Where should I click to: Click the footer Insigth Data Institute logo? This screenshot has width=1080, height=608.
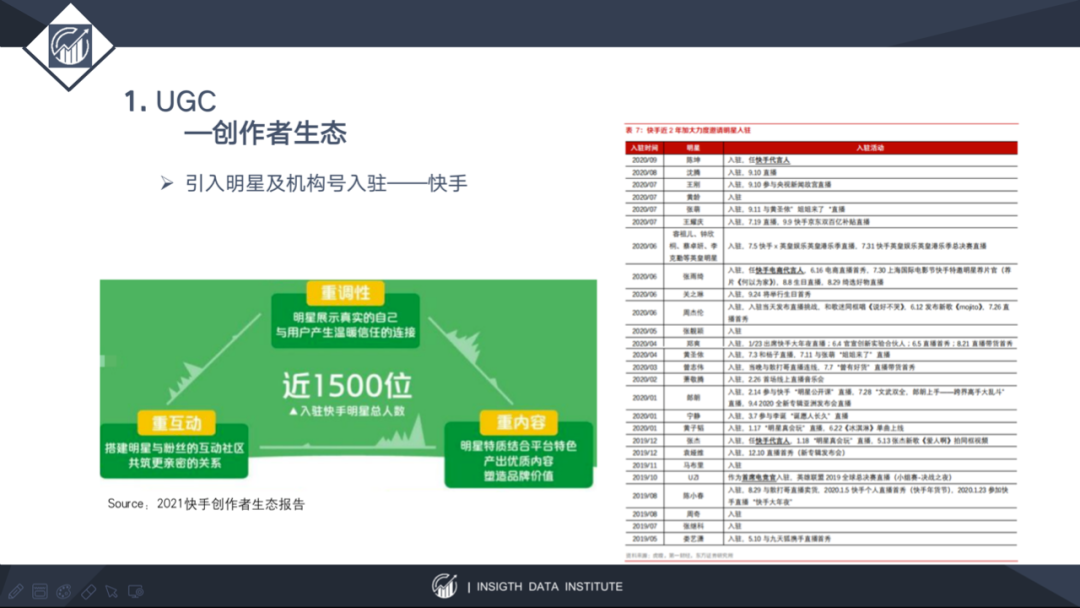click(444, 586)
